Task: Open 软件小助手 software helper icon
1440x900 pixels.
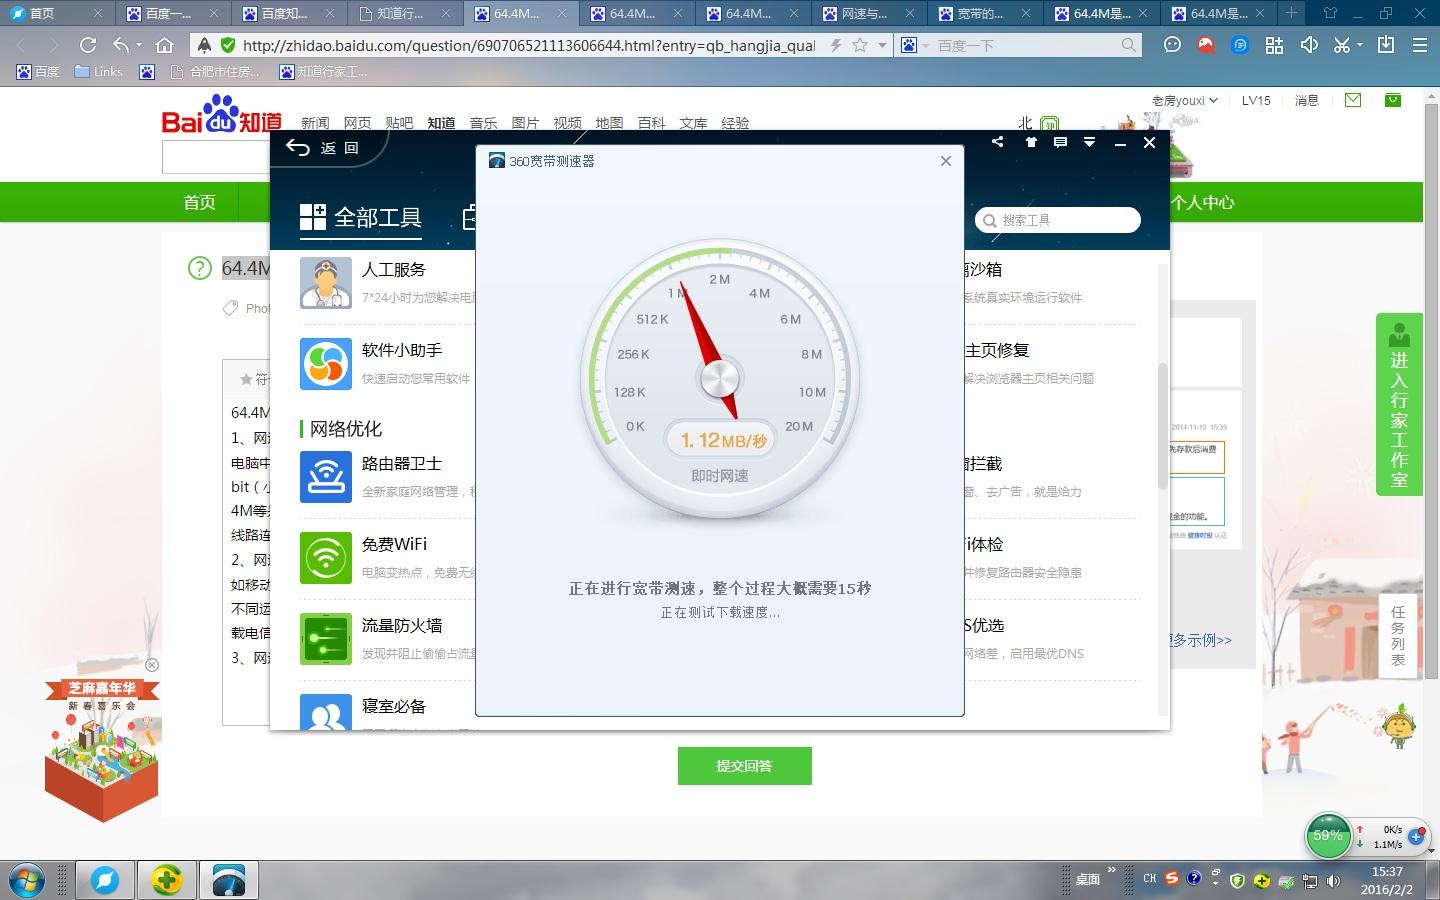Action: [326, 364]
